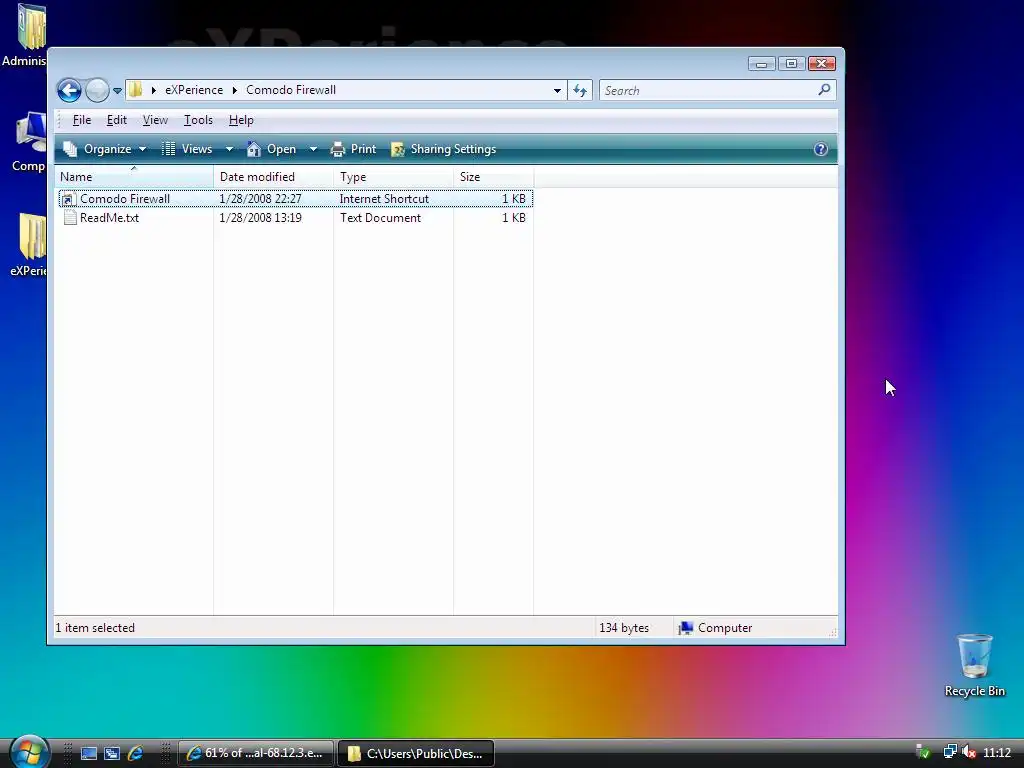The width and height of the screenshot is (1024, 768).
Task: Open the address bar history dropdown
Action: 557,91
